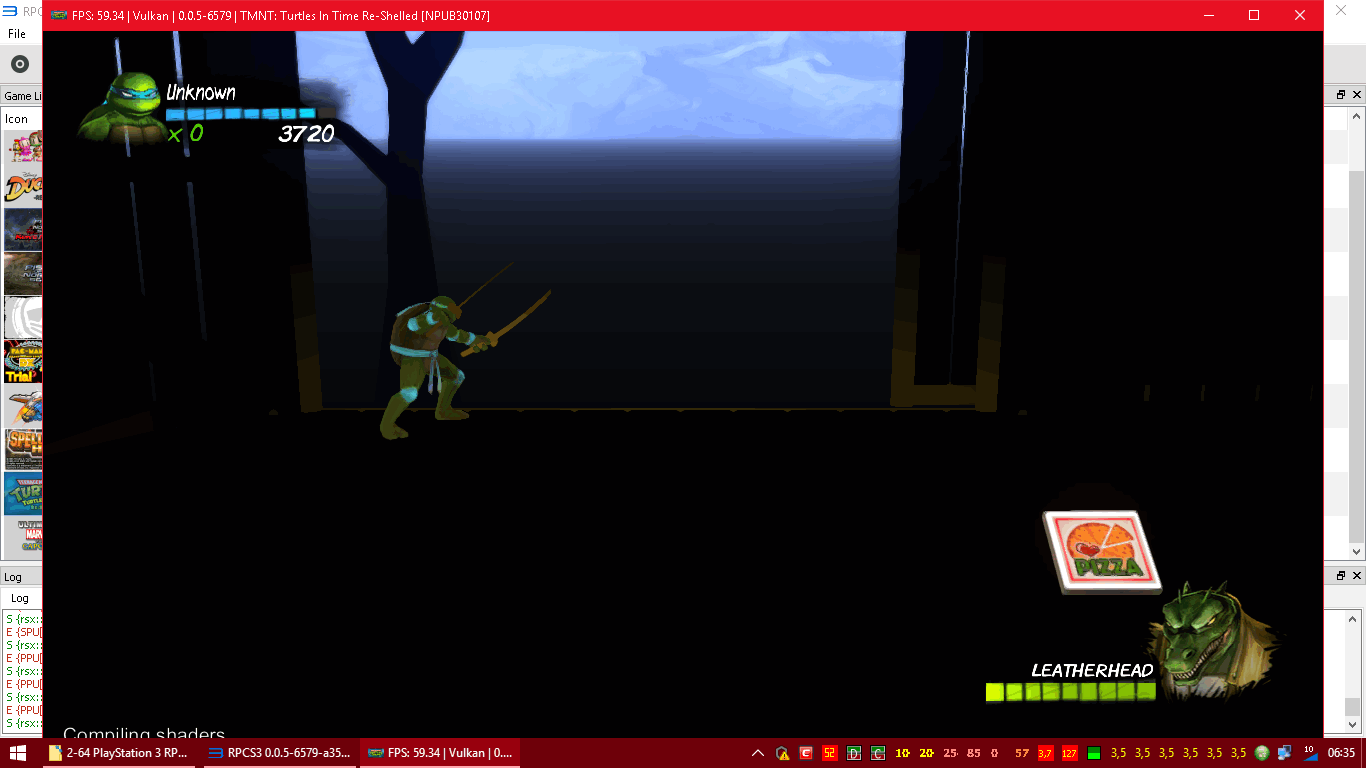Select the Pac-Man Trial game thumbnail
Image resolution: width=1366 pixels, height=768 pixels.
point(24,362)
